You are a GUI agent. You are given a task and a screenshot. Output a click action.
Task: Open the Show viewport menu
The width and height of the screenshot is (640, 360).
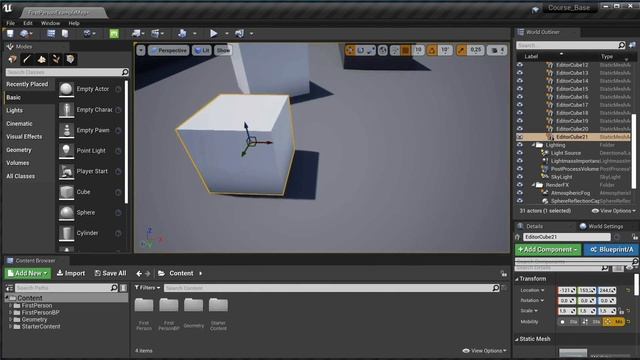223,50
